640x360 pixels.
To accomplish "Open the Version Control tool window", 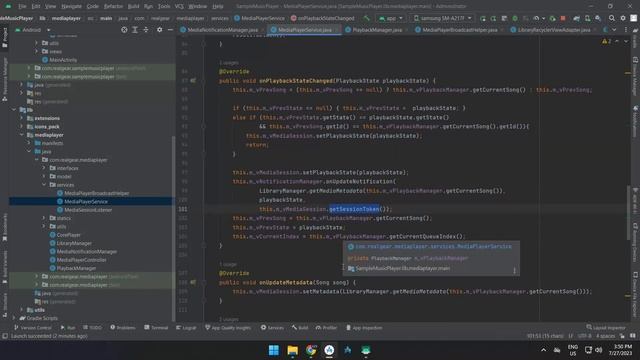I will pos(33,328).
